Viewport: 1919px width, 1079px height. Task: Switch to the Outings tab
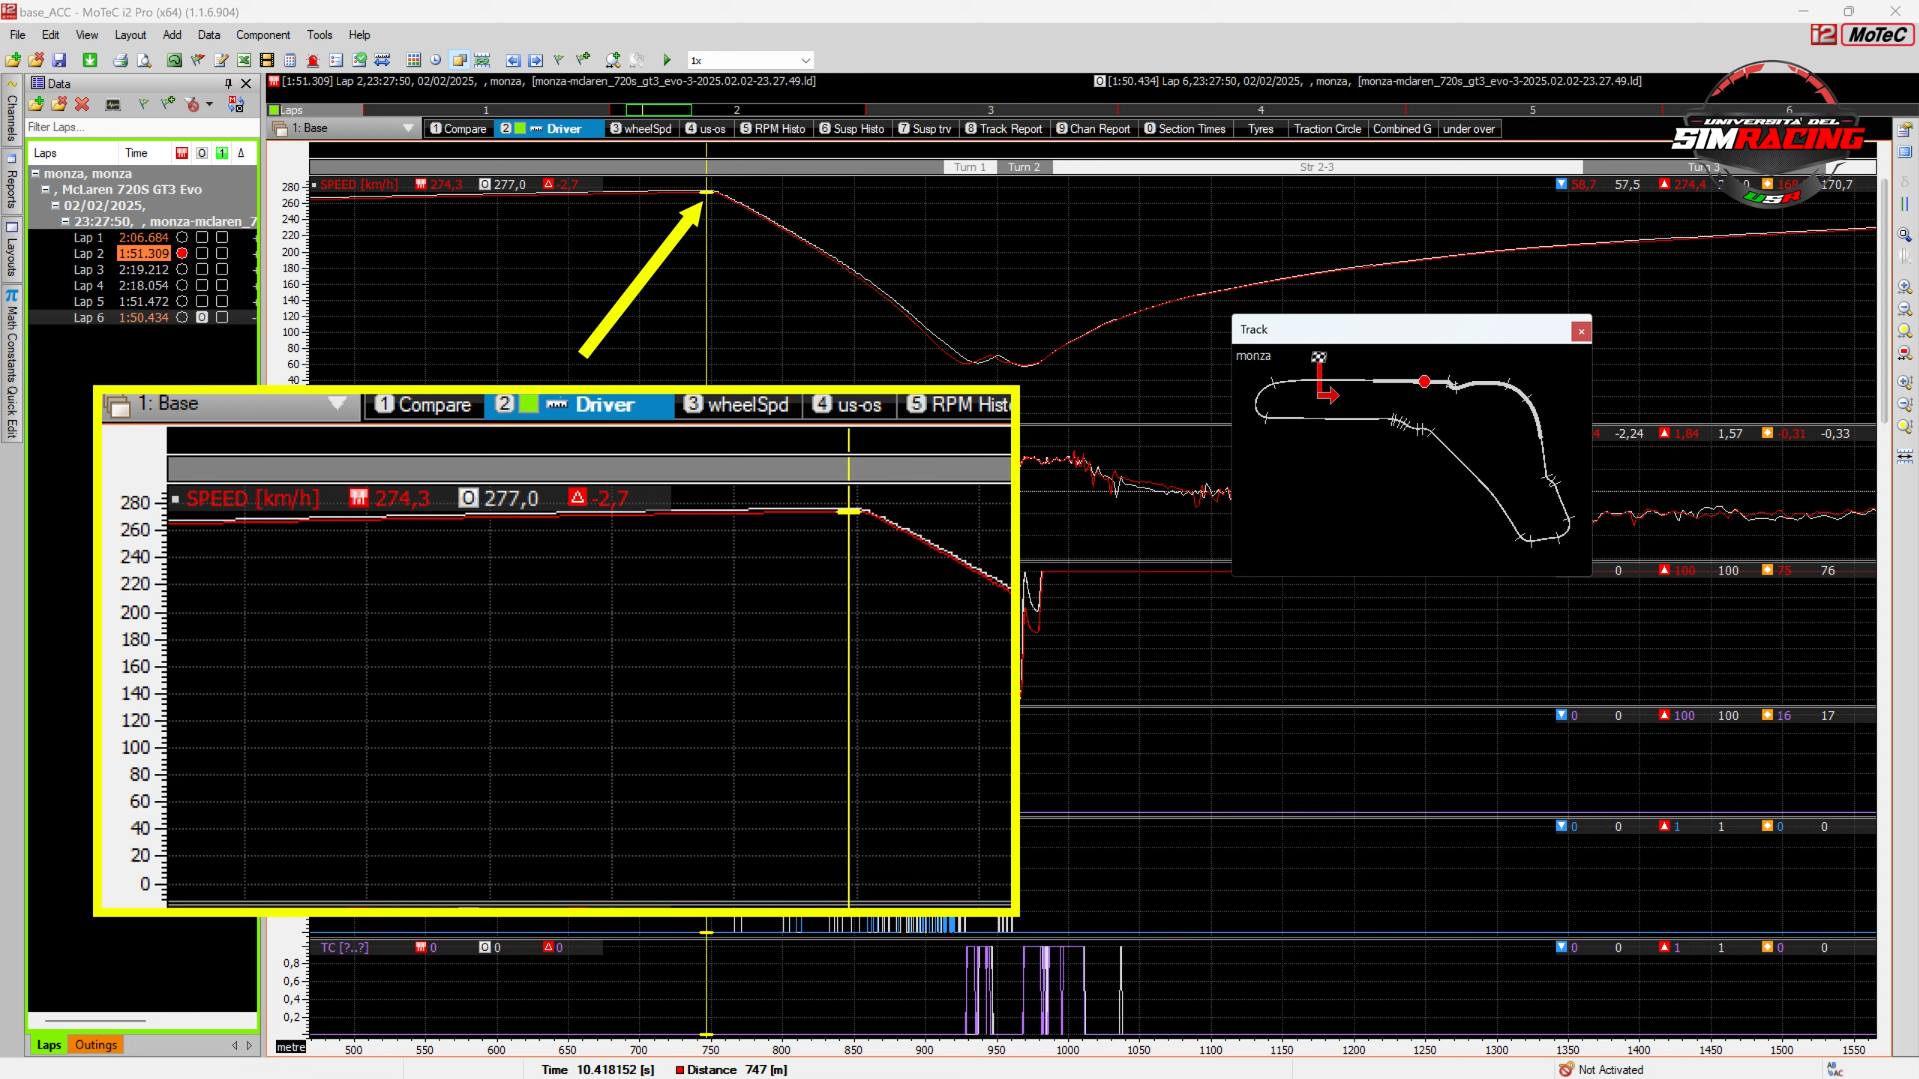[96, 1045]
